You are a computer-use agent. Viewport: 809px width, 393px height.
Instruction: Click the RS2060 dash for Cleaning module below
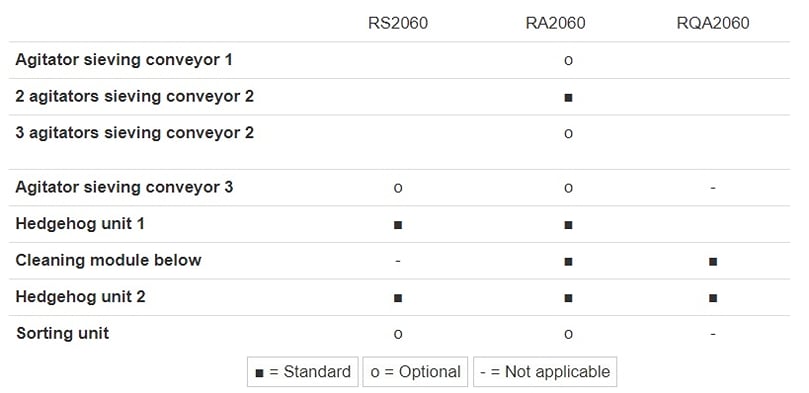398,261
